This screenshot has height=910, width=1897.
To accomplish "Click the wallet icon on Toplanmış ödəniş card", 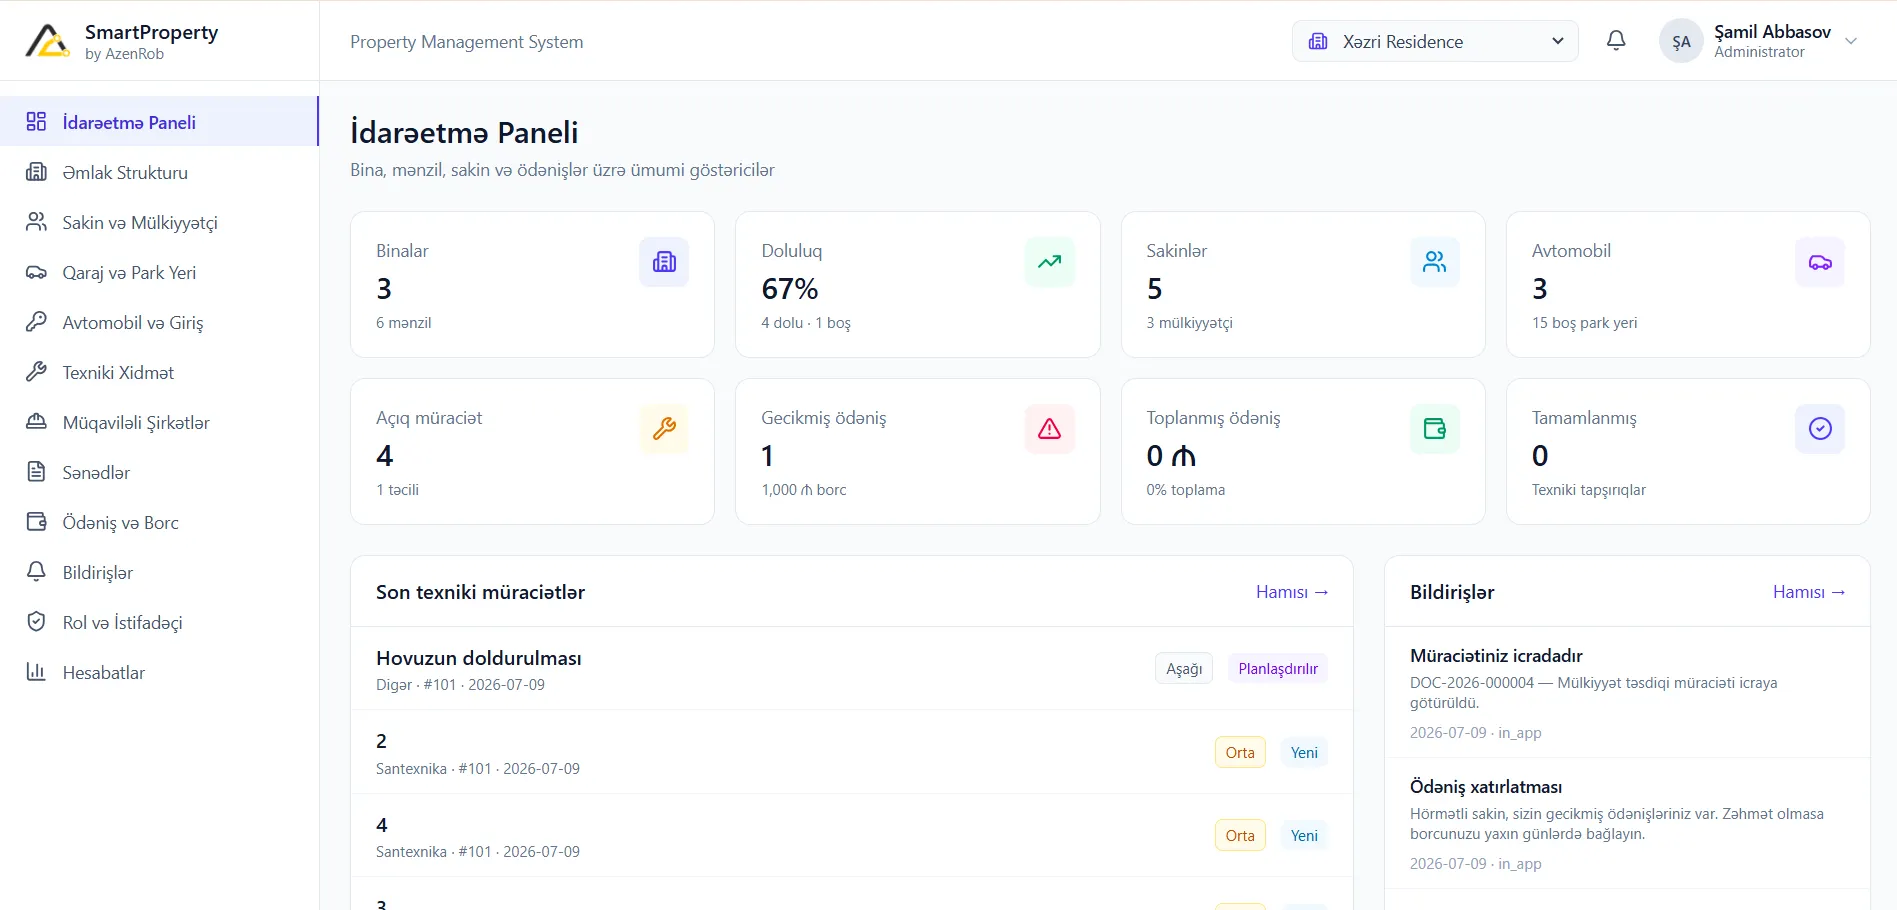I will (1435, 429).
